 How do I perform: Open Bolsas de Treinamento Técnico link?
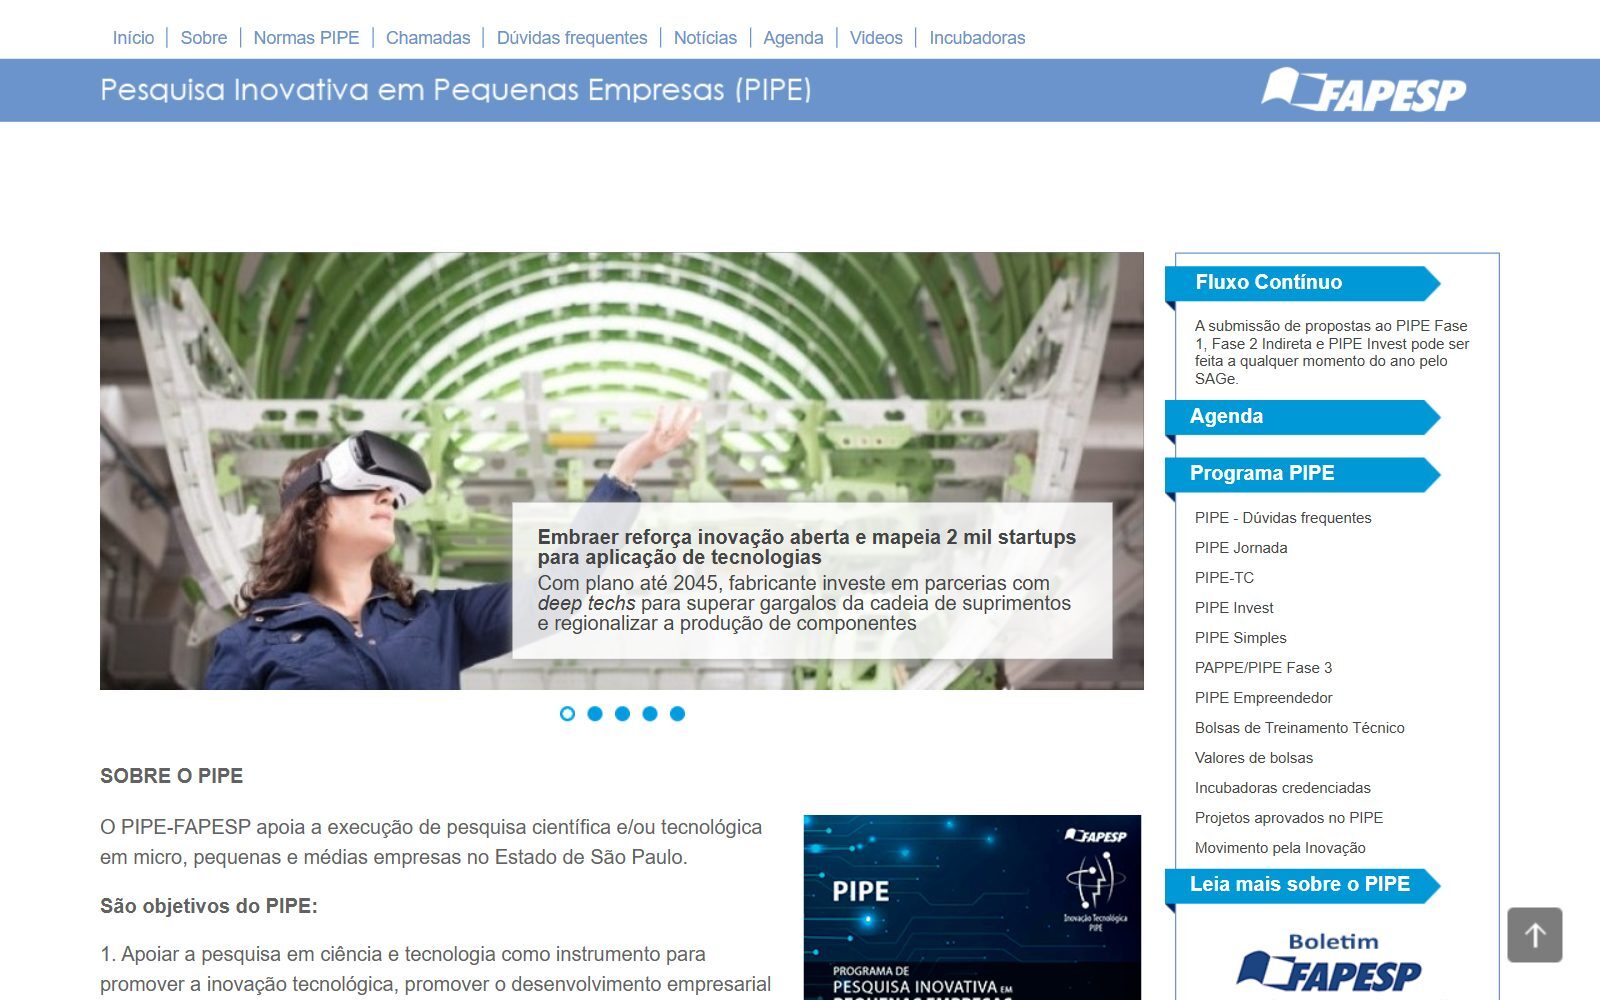[x=1300, y=728]
